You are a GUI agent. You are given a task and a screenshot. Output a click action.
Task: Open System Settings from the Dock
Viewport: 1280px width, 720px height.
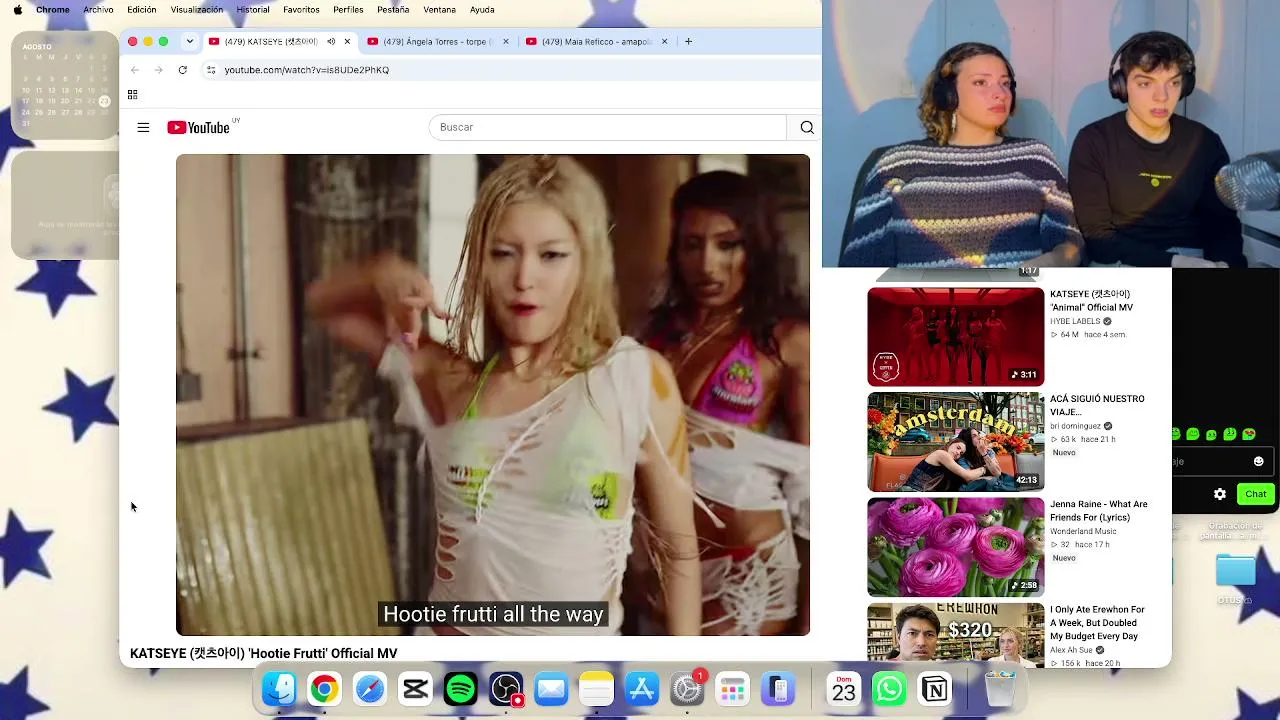click(x=688, y=689)
